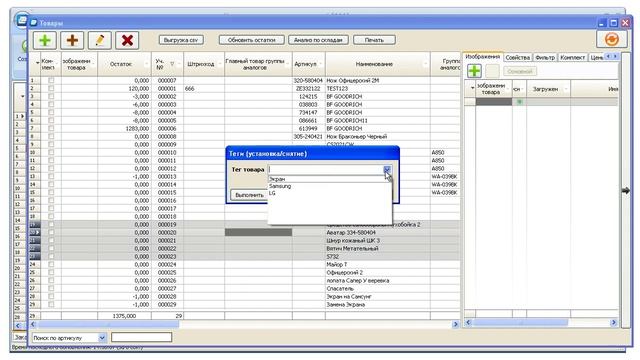640x360 pixels.
Task: Click the greyed Основной button in the images panel
Action: [520, 71]
